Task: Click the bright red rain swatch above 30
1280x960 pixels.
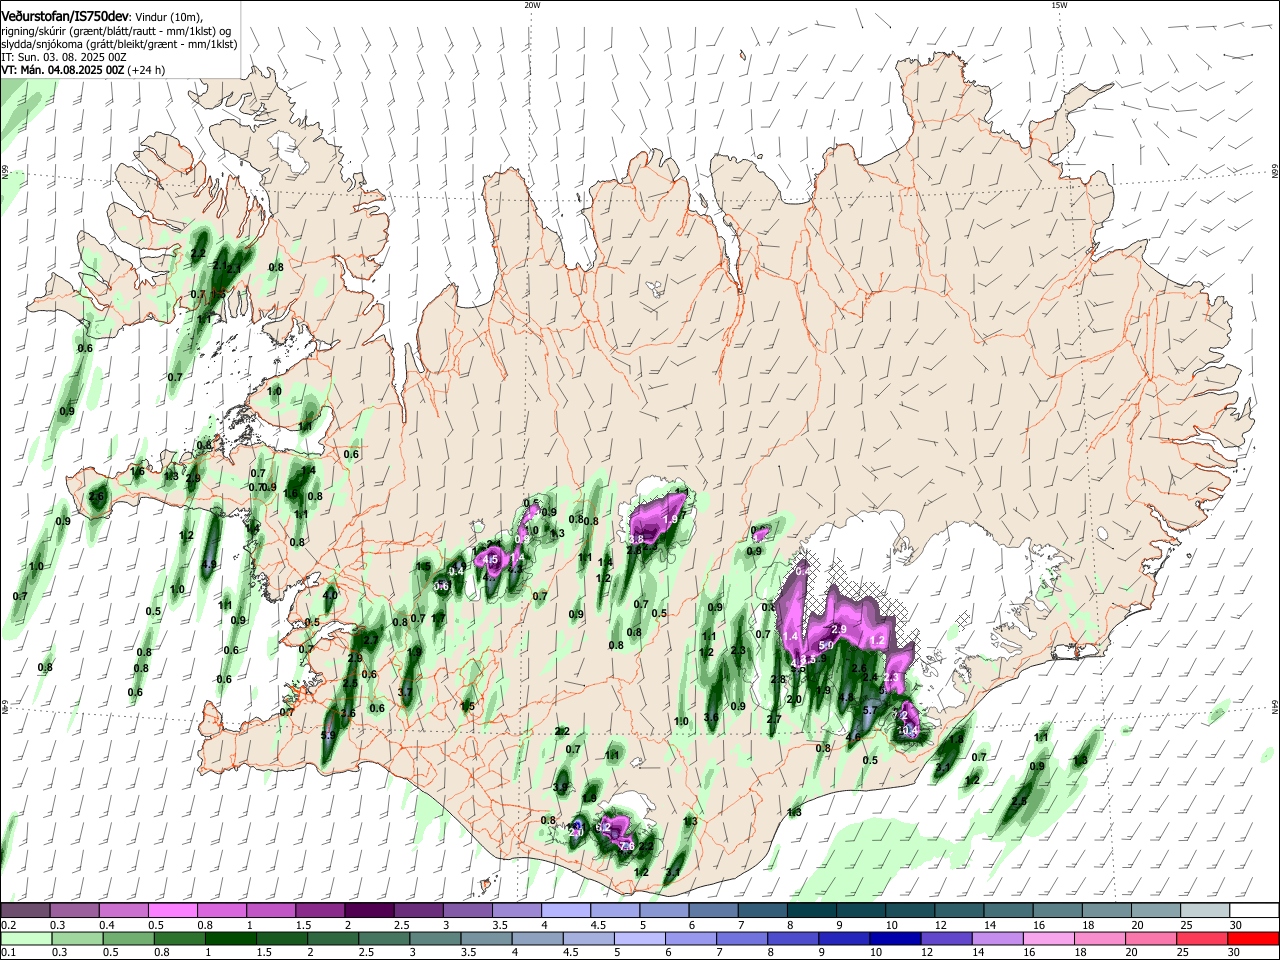Action: [x=1254, y=938]
